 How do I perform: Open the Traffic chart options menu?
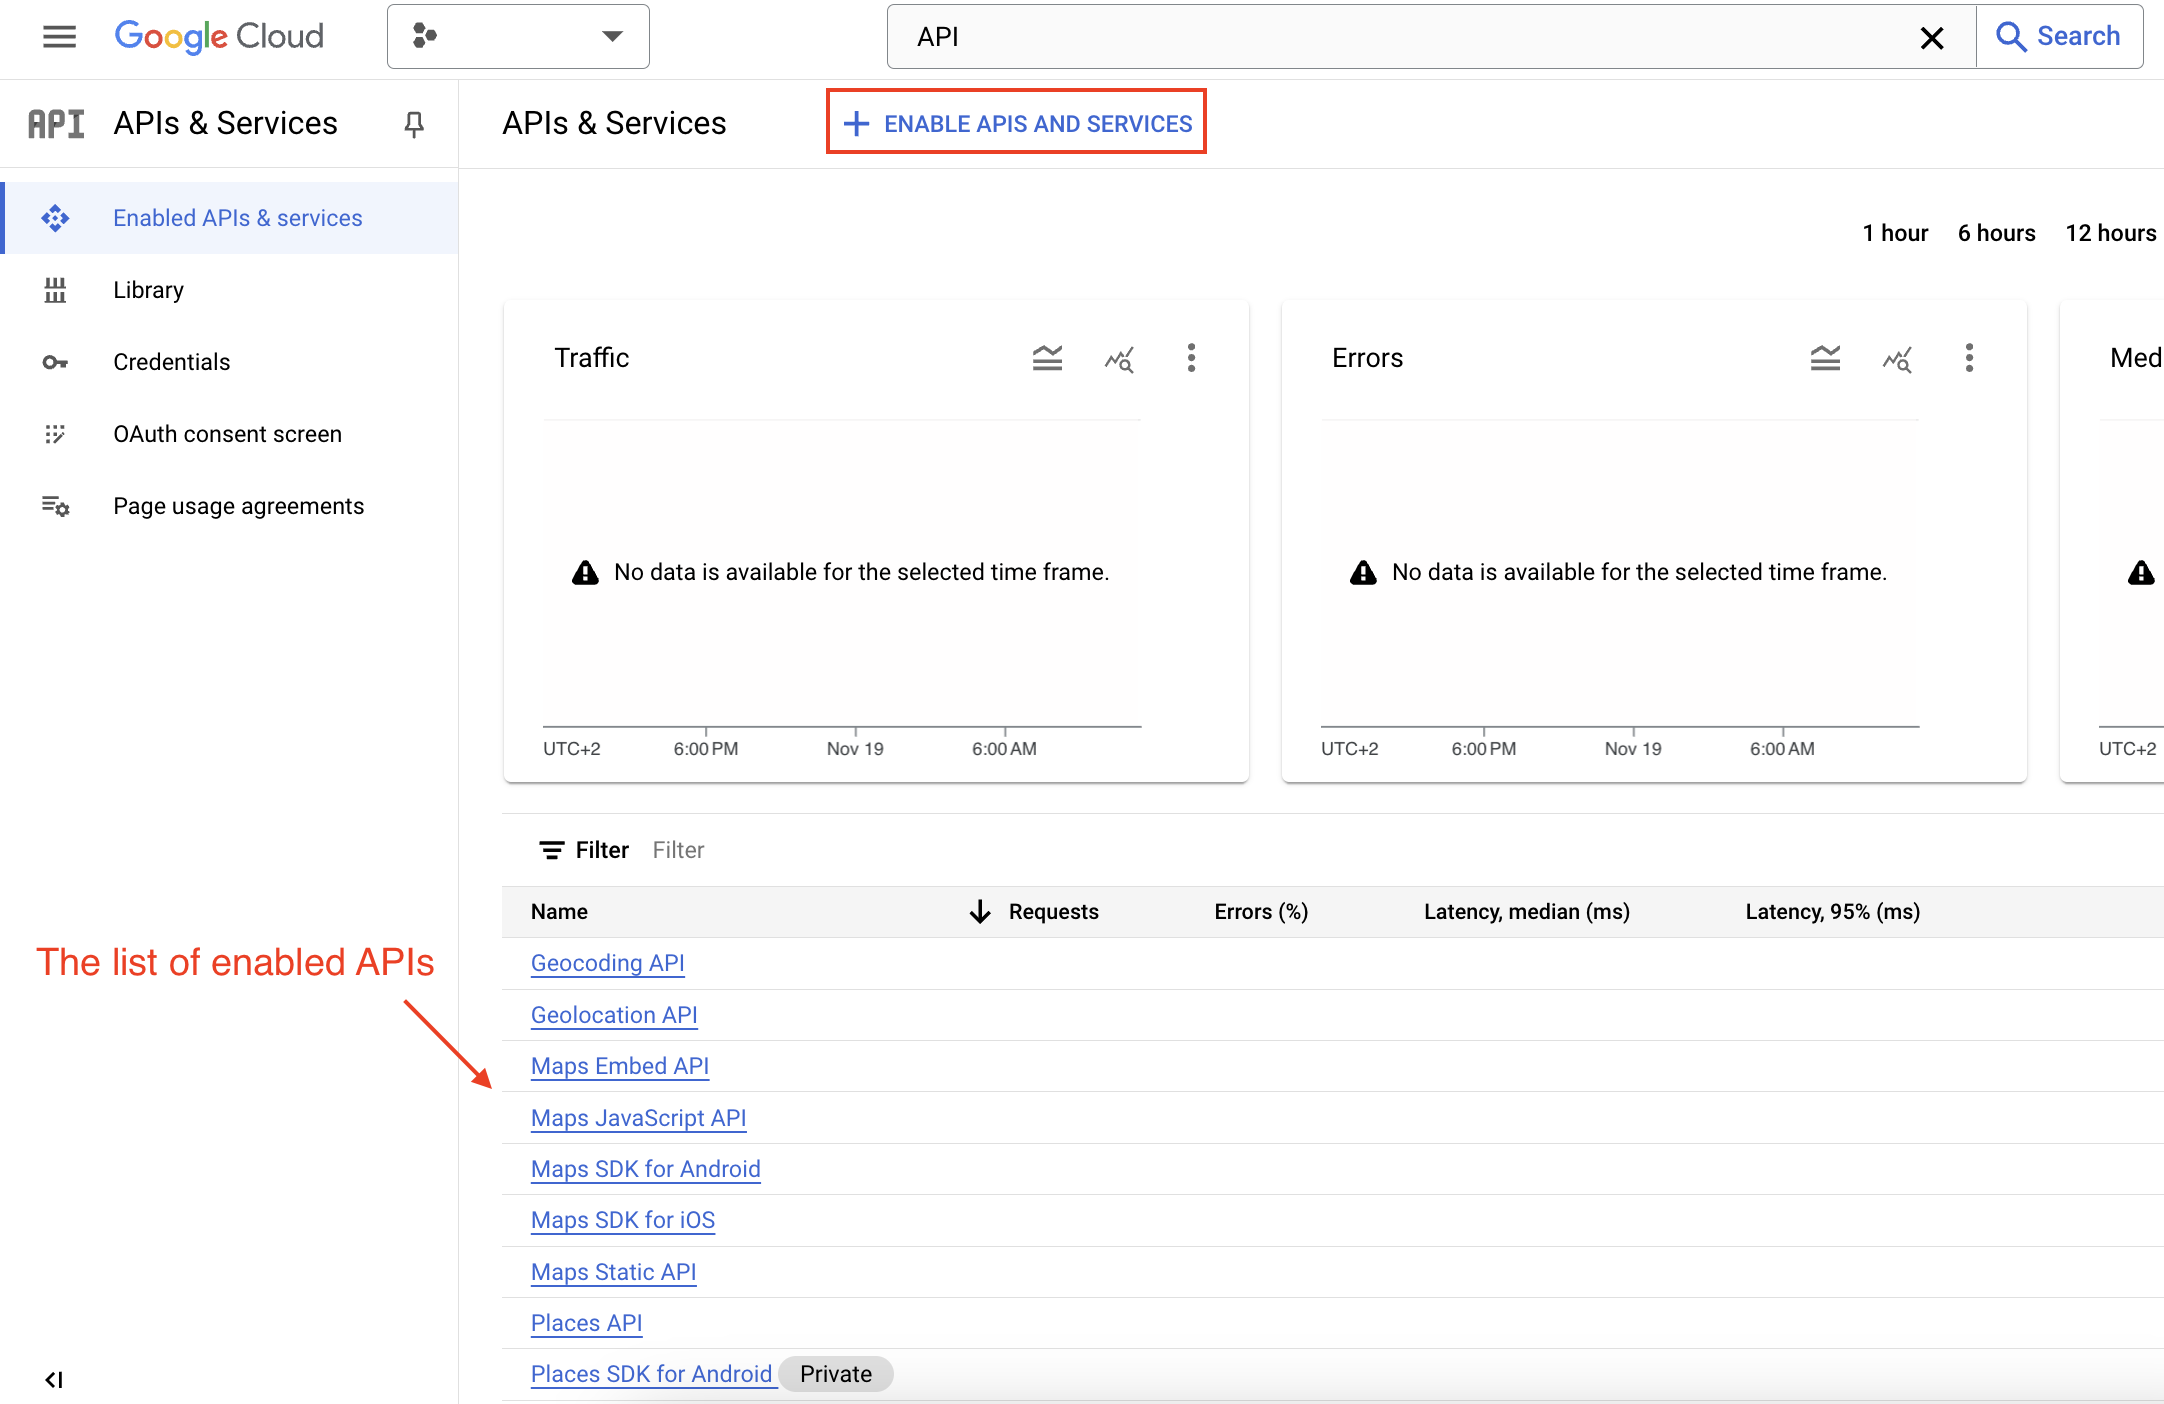click(x=1191, y=358)
